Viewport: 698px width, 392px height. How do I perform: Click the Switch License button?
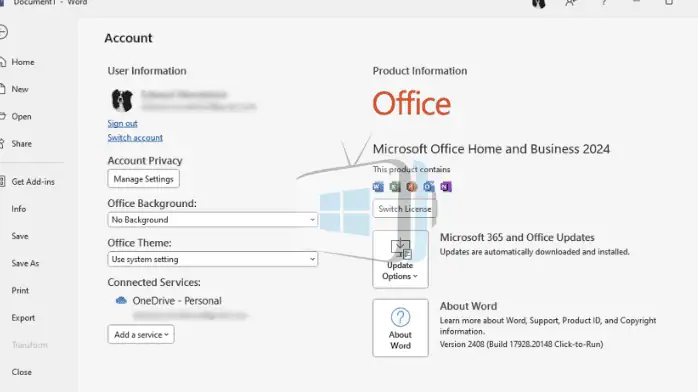click(x=405, y=209)
